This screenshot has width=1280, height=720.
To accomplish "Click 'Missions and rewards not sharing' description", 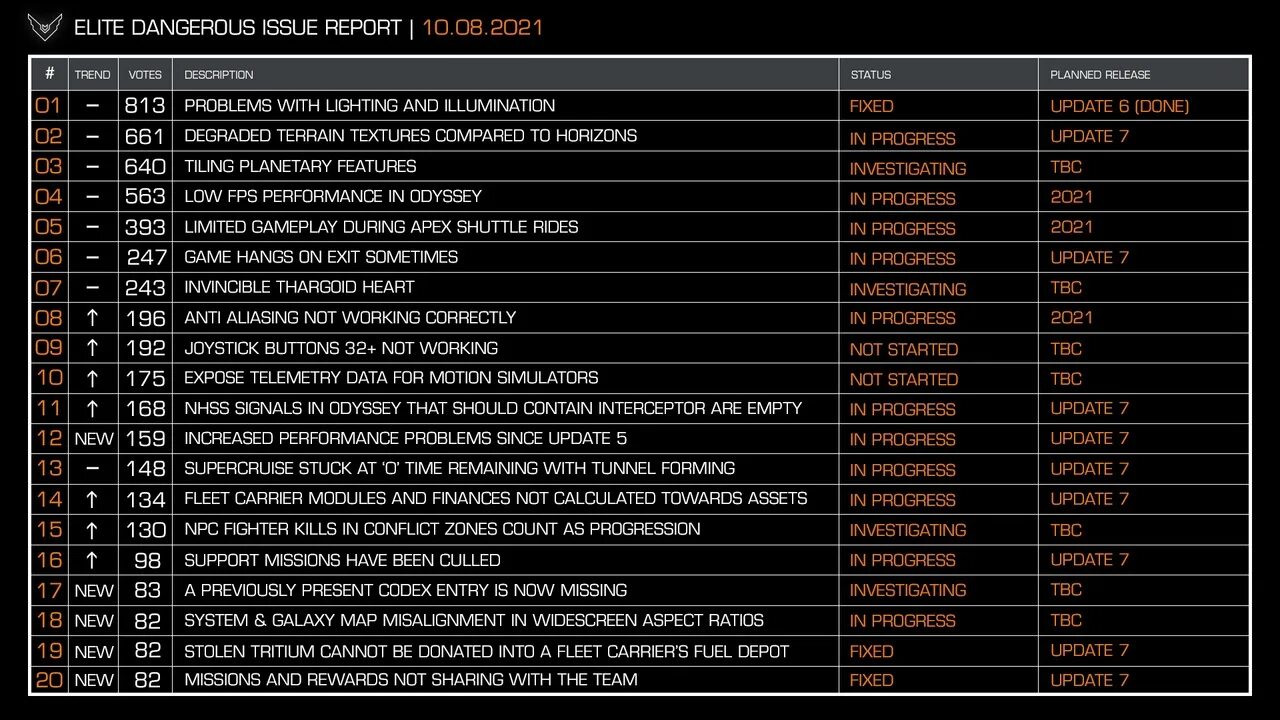I will pos(411,680).
